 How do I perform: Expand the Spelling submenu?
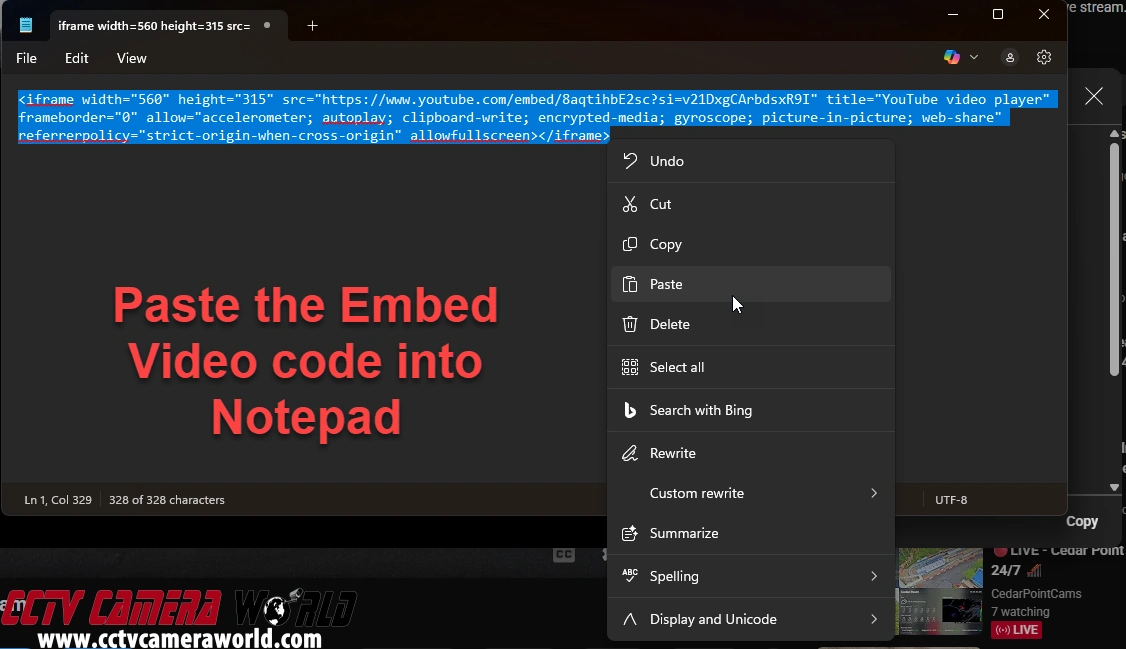pos(873,576)
